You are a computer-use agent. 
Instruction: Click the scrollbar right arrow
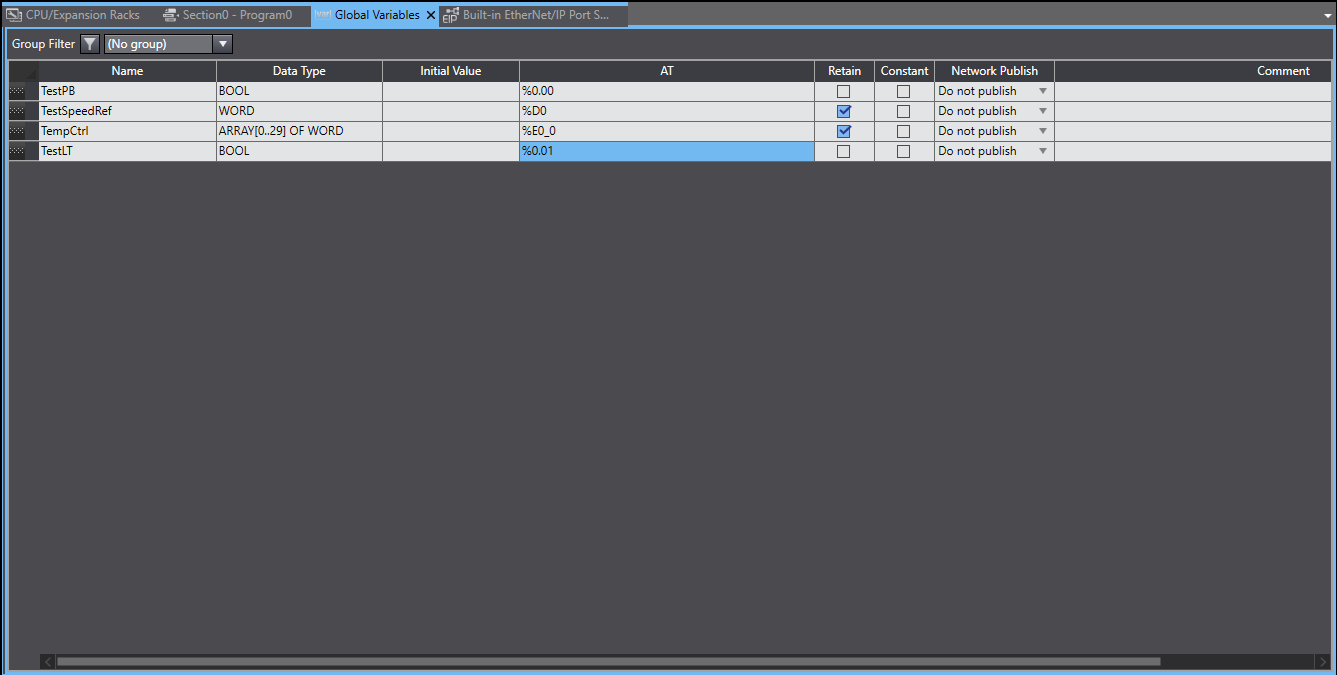[x=1321, y=661]
